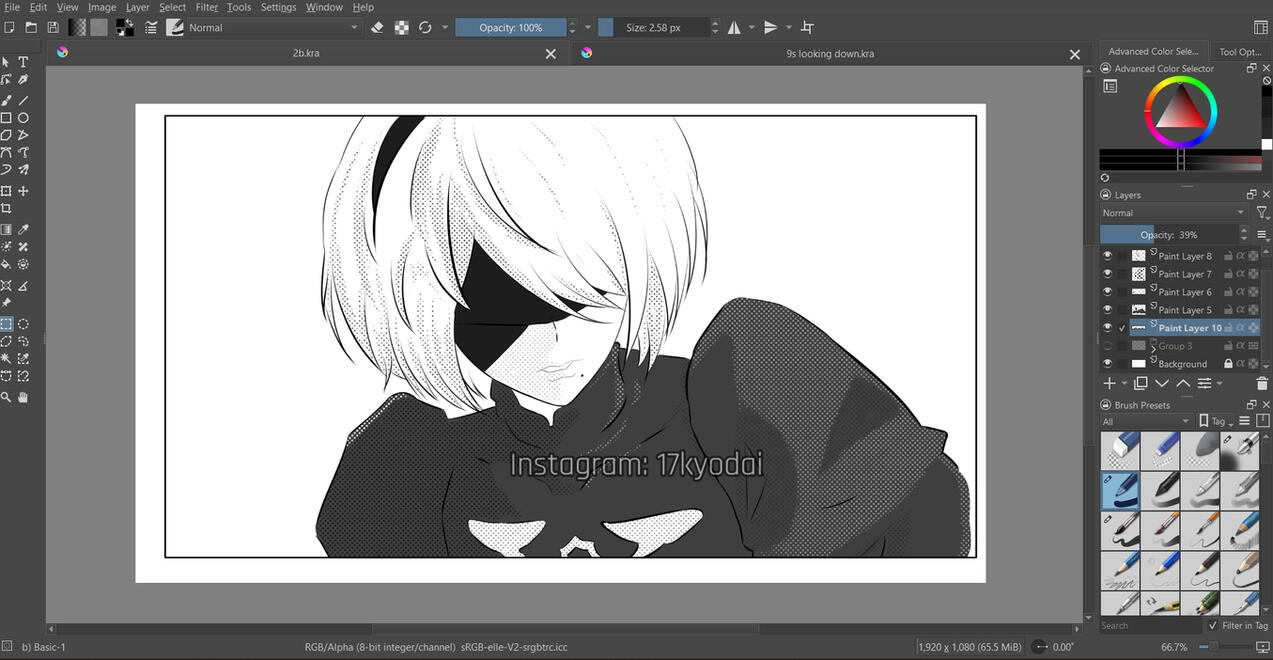The height and width of the screenshot is (660, 1273).
Task: Create a new document from toolbar
Action: pos(8,28)
